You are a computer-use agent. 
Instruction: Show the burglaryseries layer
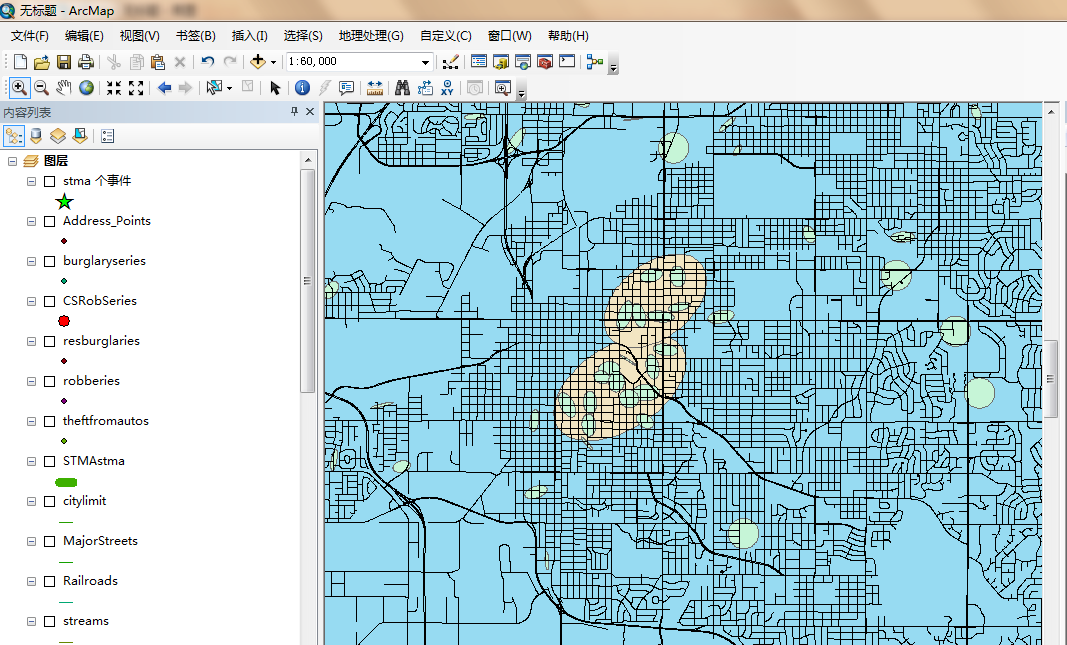coord(50,261)
